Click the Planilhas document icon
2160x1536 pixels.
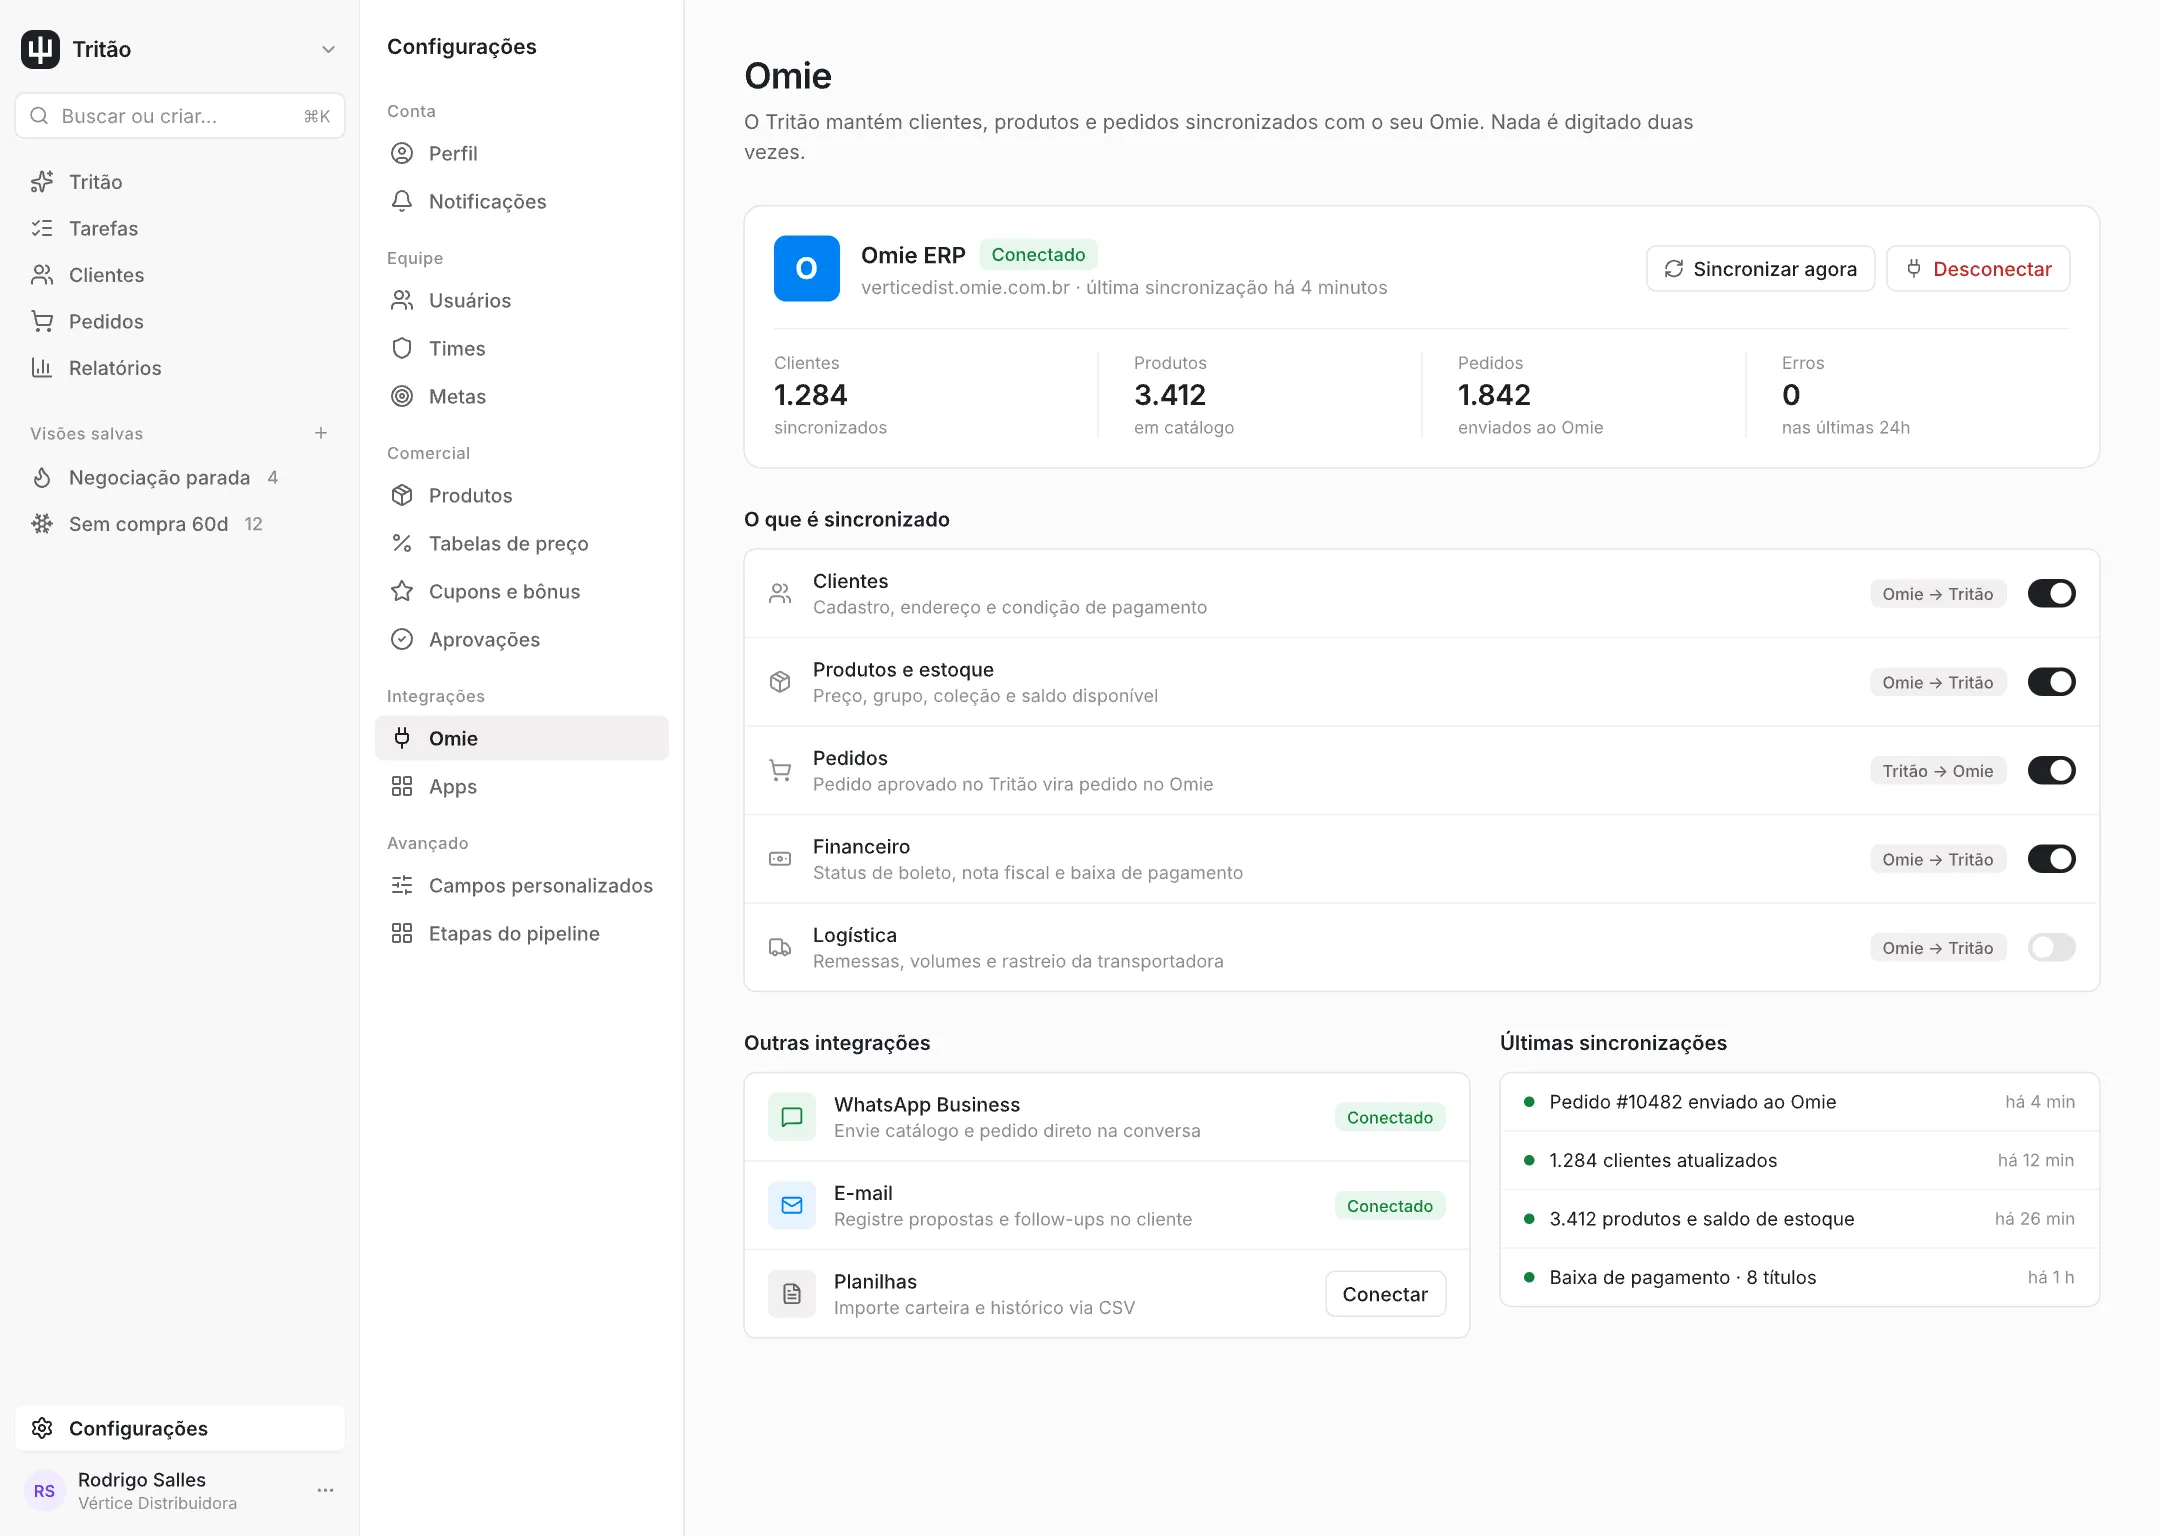(x=792, y=1294)
